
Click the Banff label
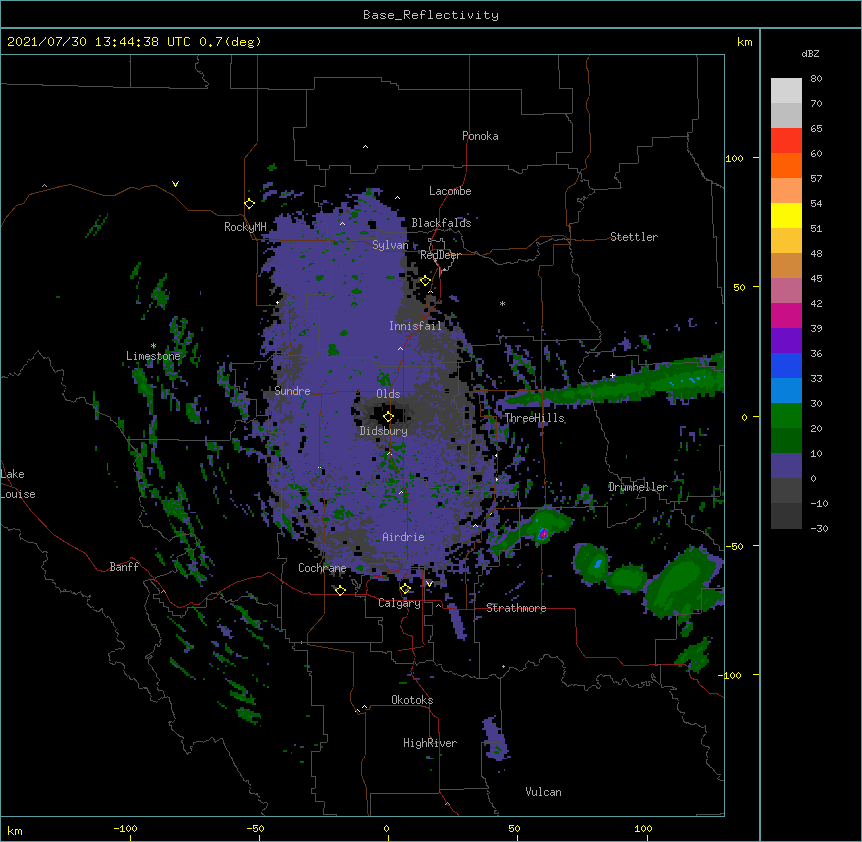124,567
